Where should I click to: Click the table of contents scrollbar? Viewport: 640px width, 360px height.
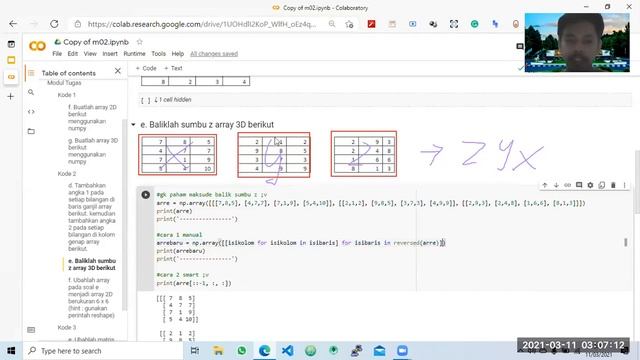124,214
